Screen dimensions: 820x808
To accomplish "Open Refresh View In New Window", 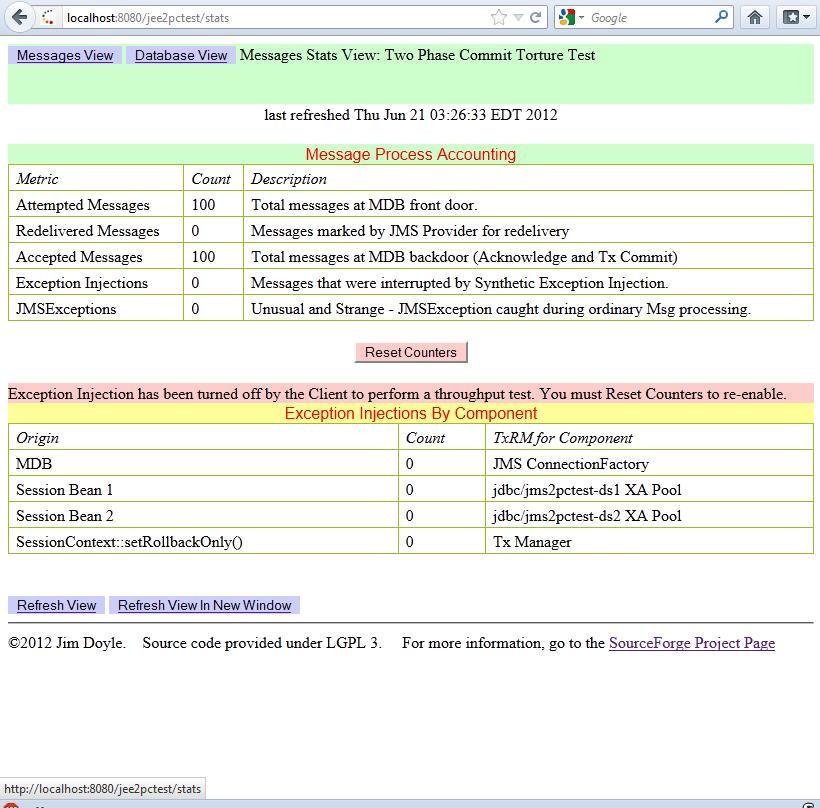I will [x=204, y=605].
